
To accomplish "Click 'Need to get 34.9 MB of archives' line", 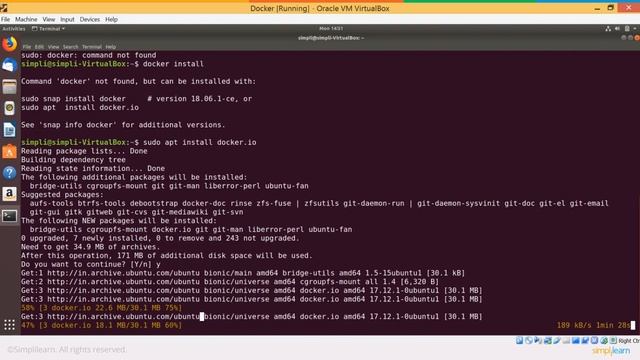I will pos(91,247).
